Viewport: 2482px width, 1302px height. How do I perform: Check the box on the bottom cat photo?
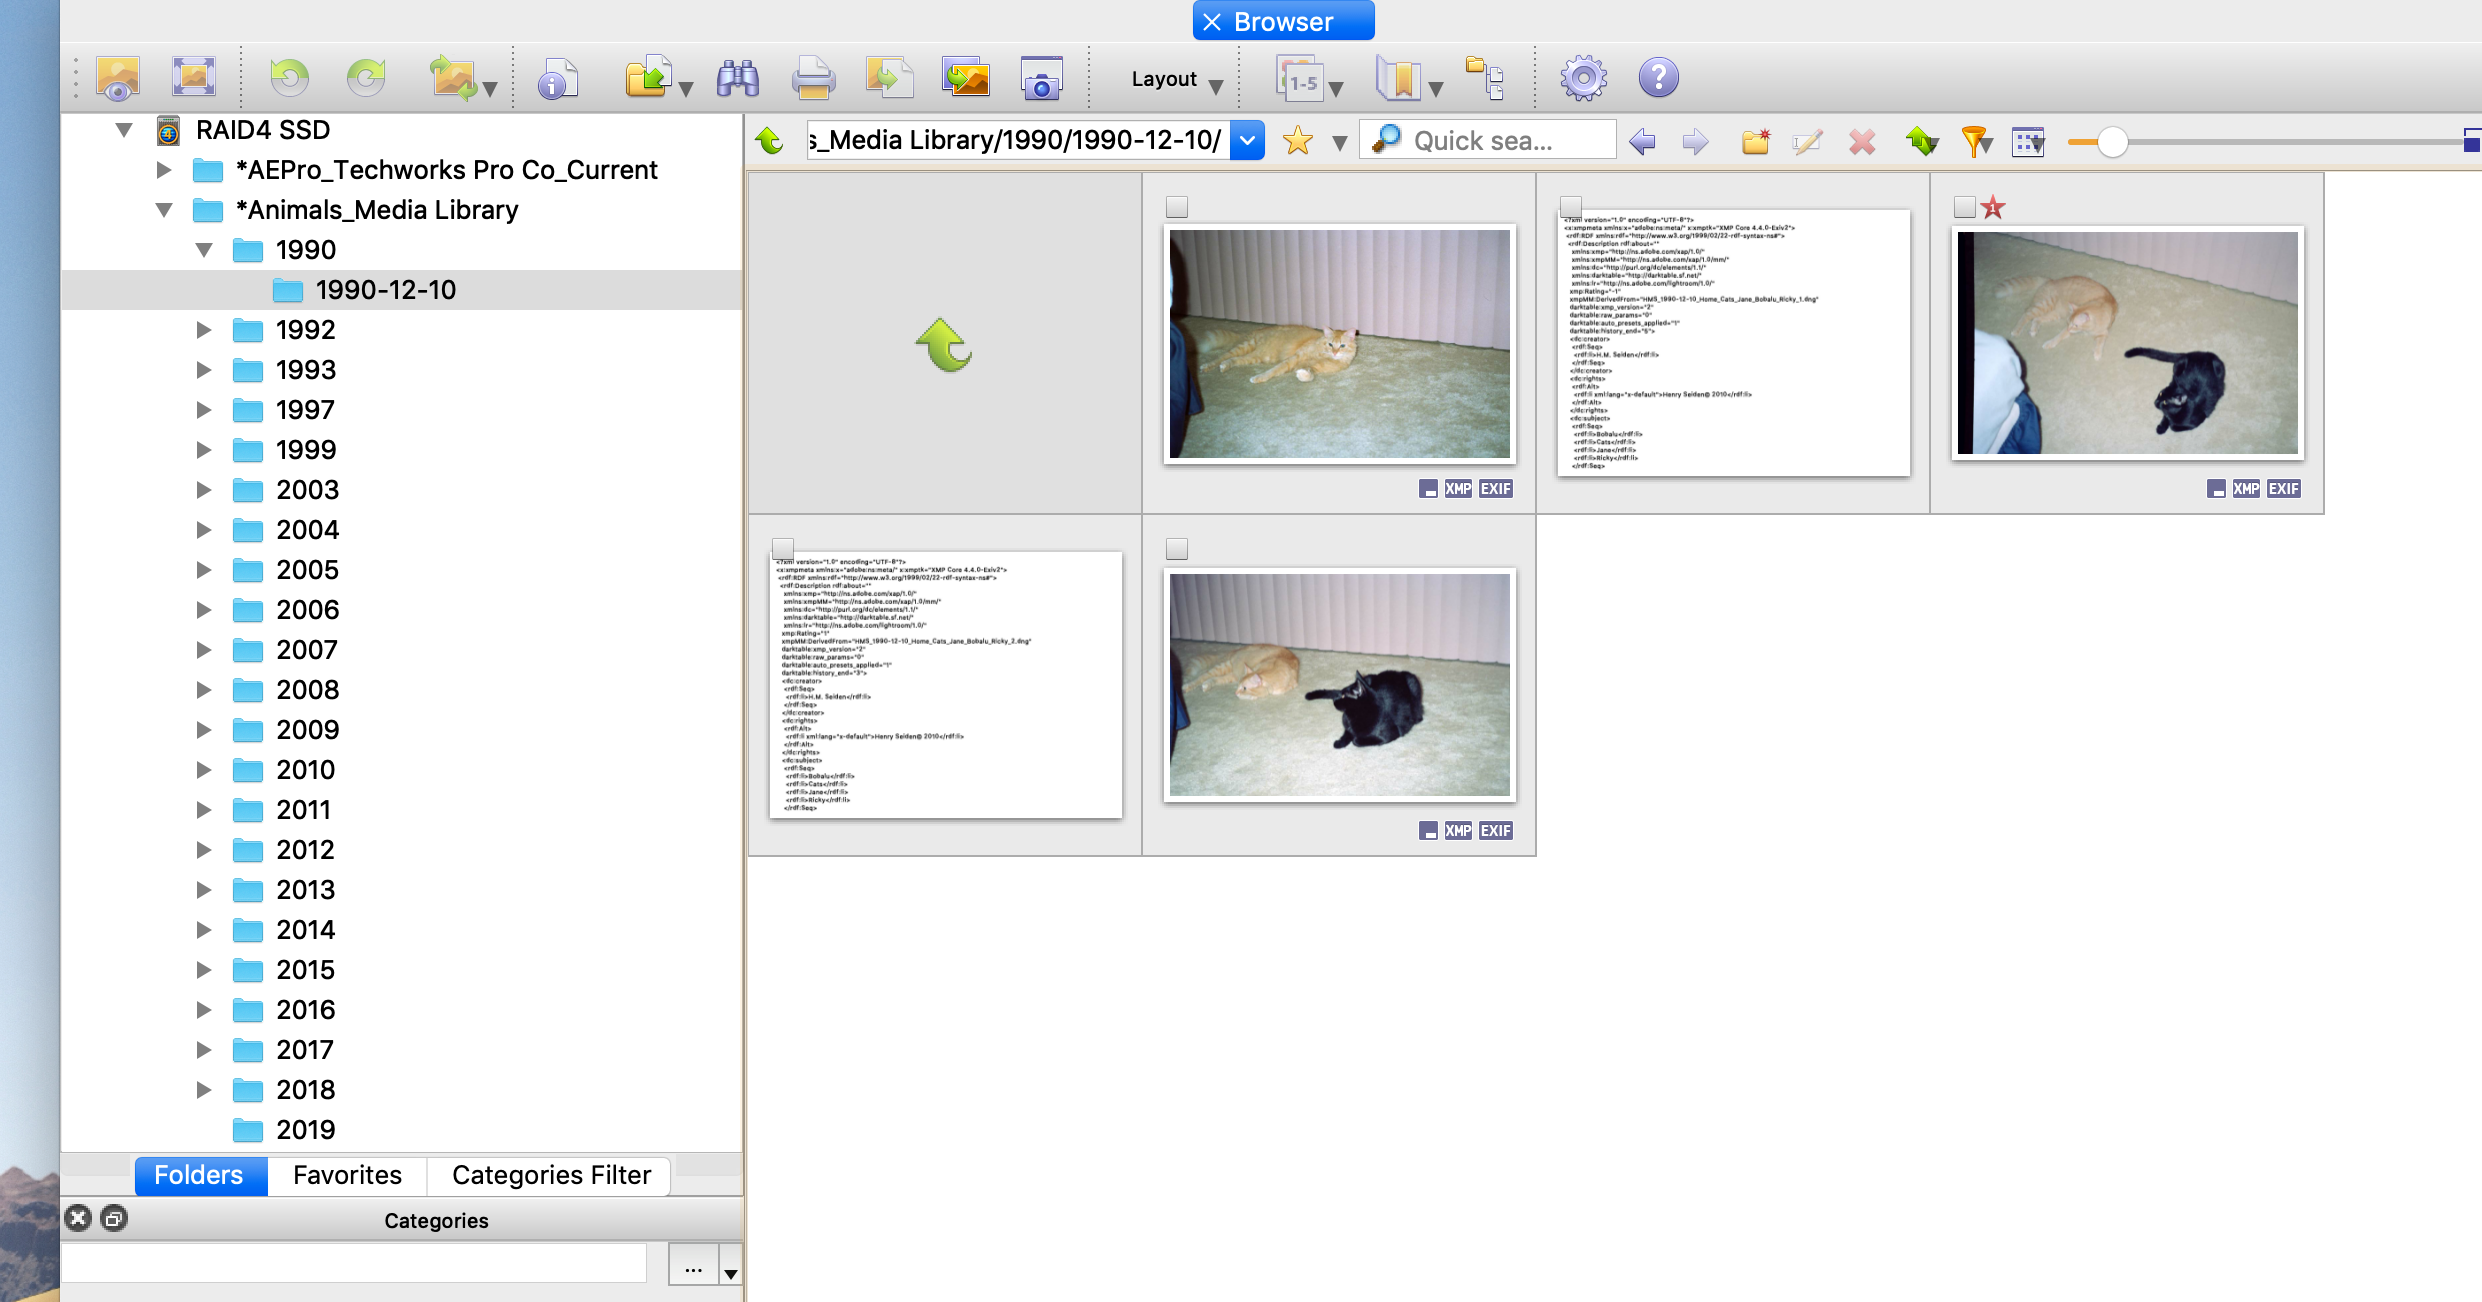tap(1177, 549)
